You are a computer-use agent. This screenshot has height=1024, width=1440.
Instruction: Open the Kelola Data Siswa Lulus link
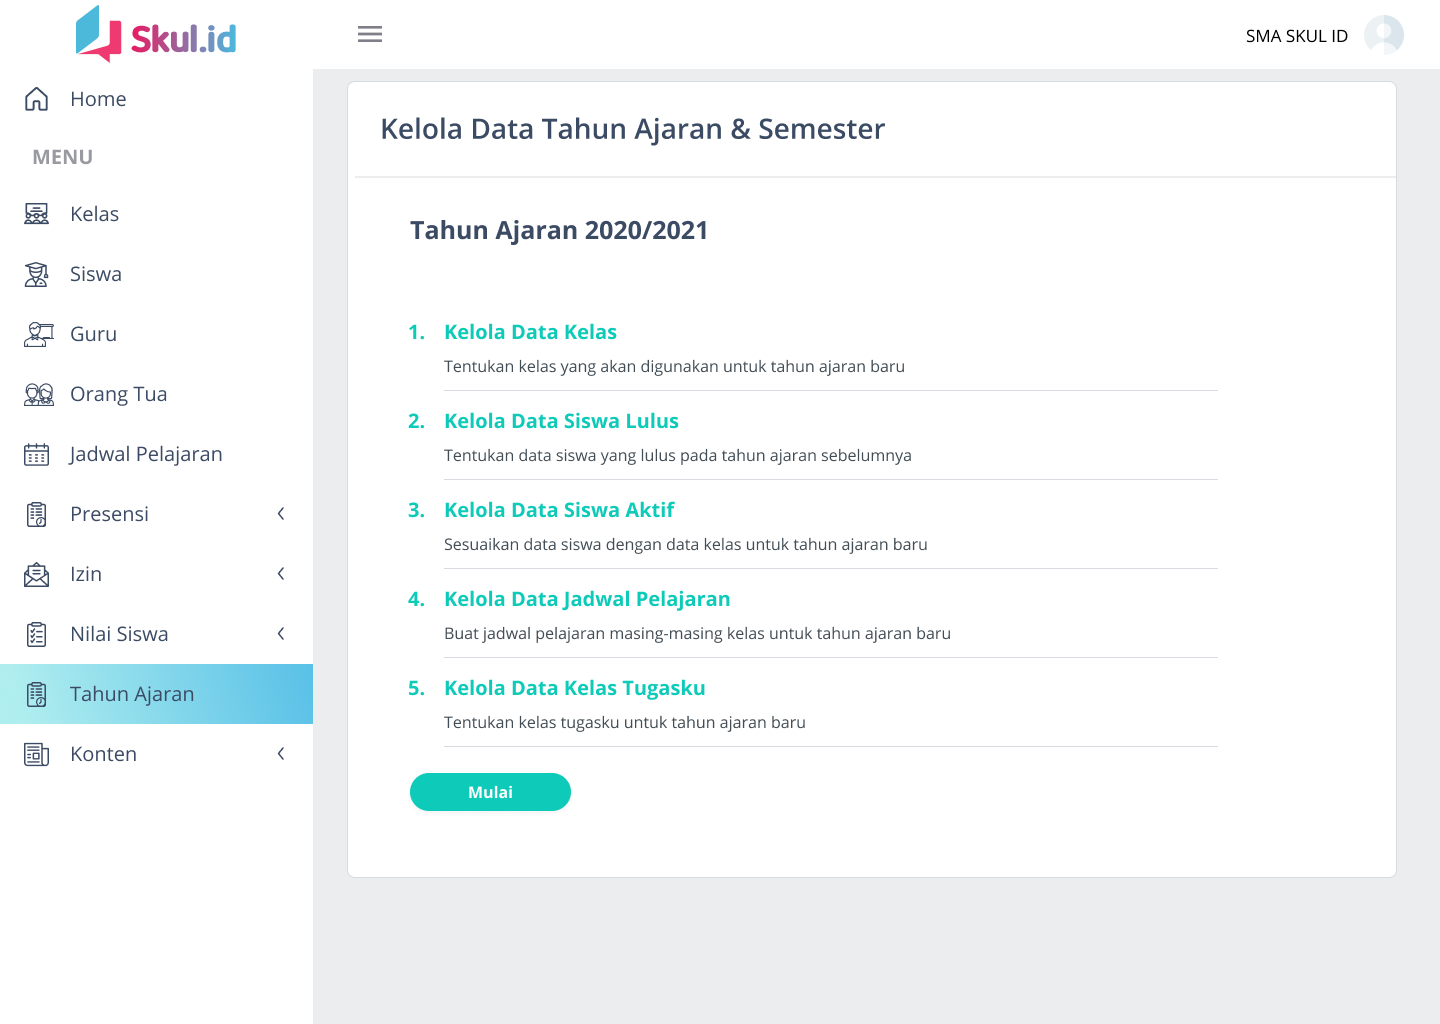tap(561, 421)
